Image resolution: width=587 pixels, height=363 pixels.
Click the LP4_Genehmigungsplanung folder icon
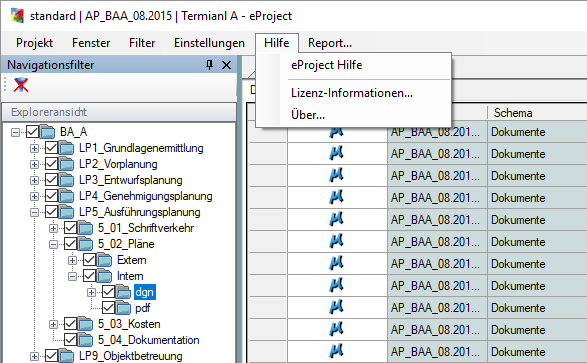(x=66, y=196)
